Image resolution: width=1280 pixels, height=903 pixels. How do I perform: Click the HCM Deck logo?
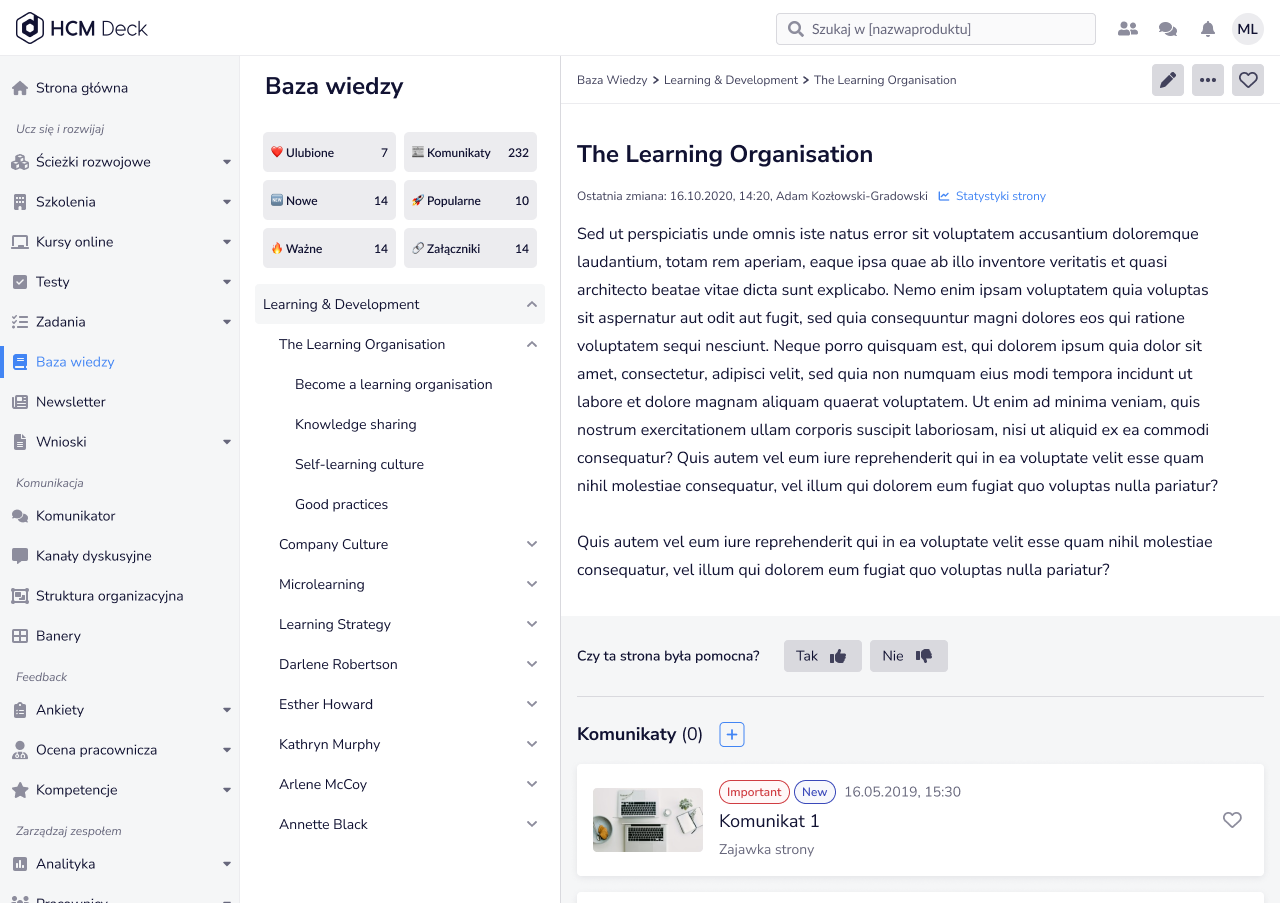[x=82, y=28]
